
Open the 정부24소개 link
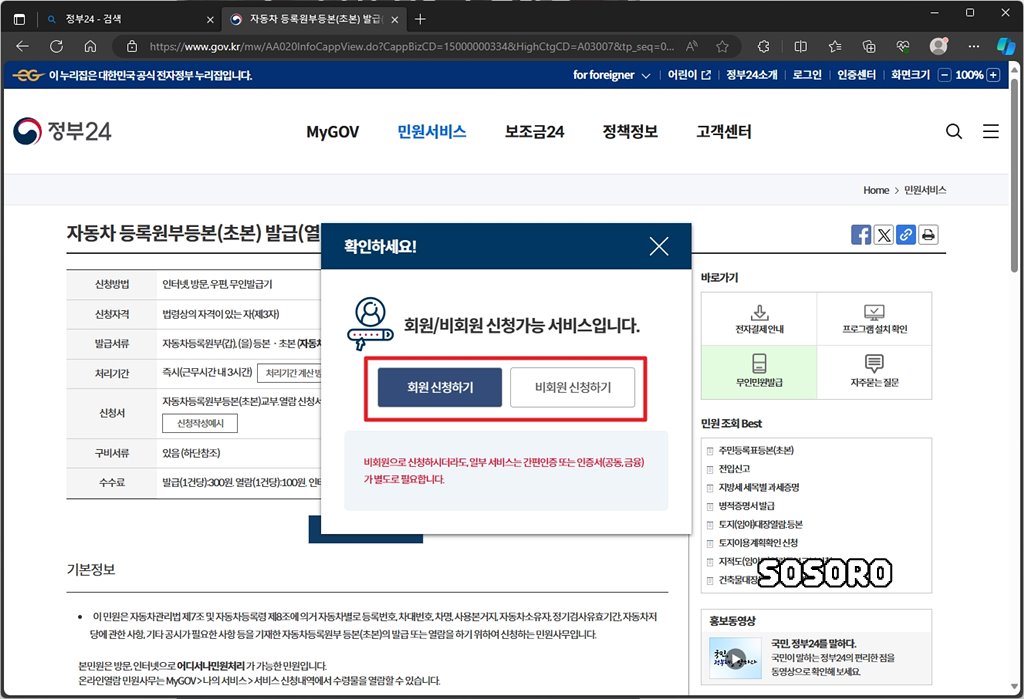point(752,75)
